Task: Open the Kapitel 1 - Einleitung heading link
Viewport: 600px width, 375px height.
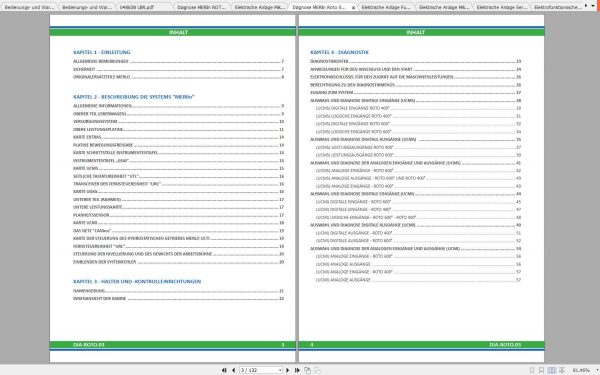Action: point(102,52)
